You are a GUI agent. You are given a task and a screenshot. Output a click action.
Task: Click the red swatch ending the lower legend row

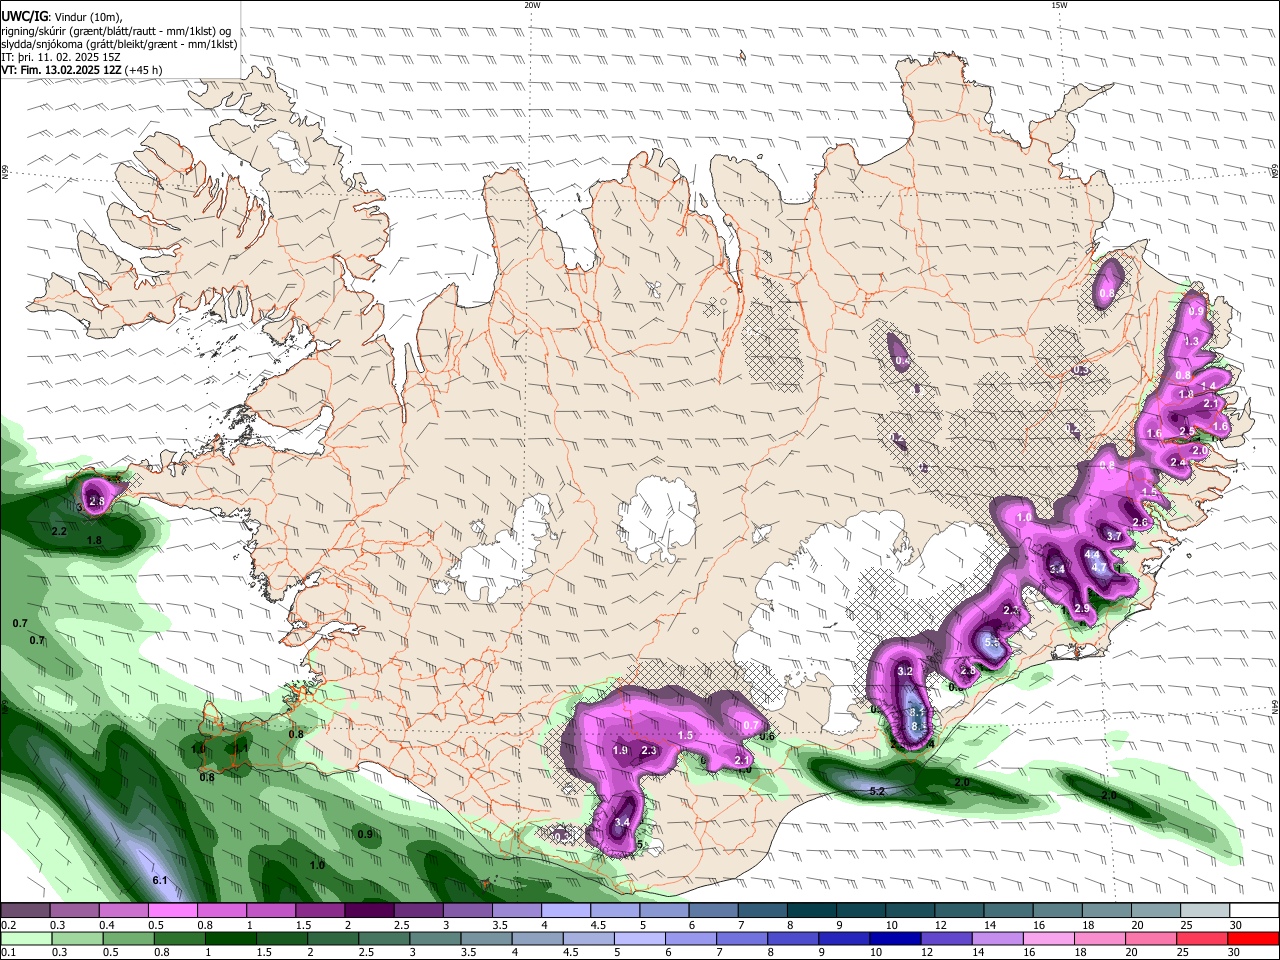1253,938
